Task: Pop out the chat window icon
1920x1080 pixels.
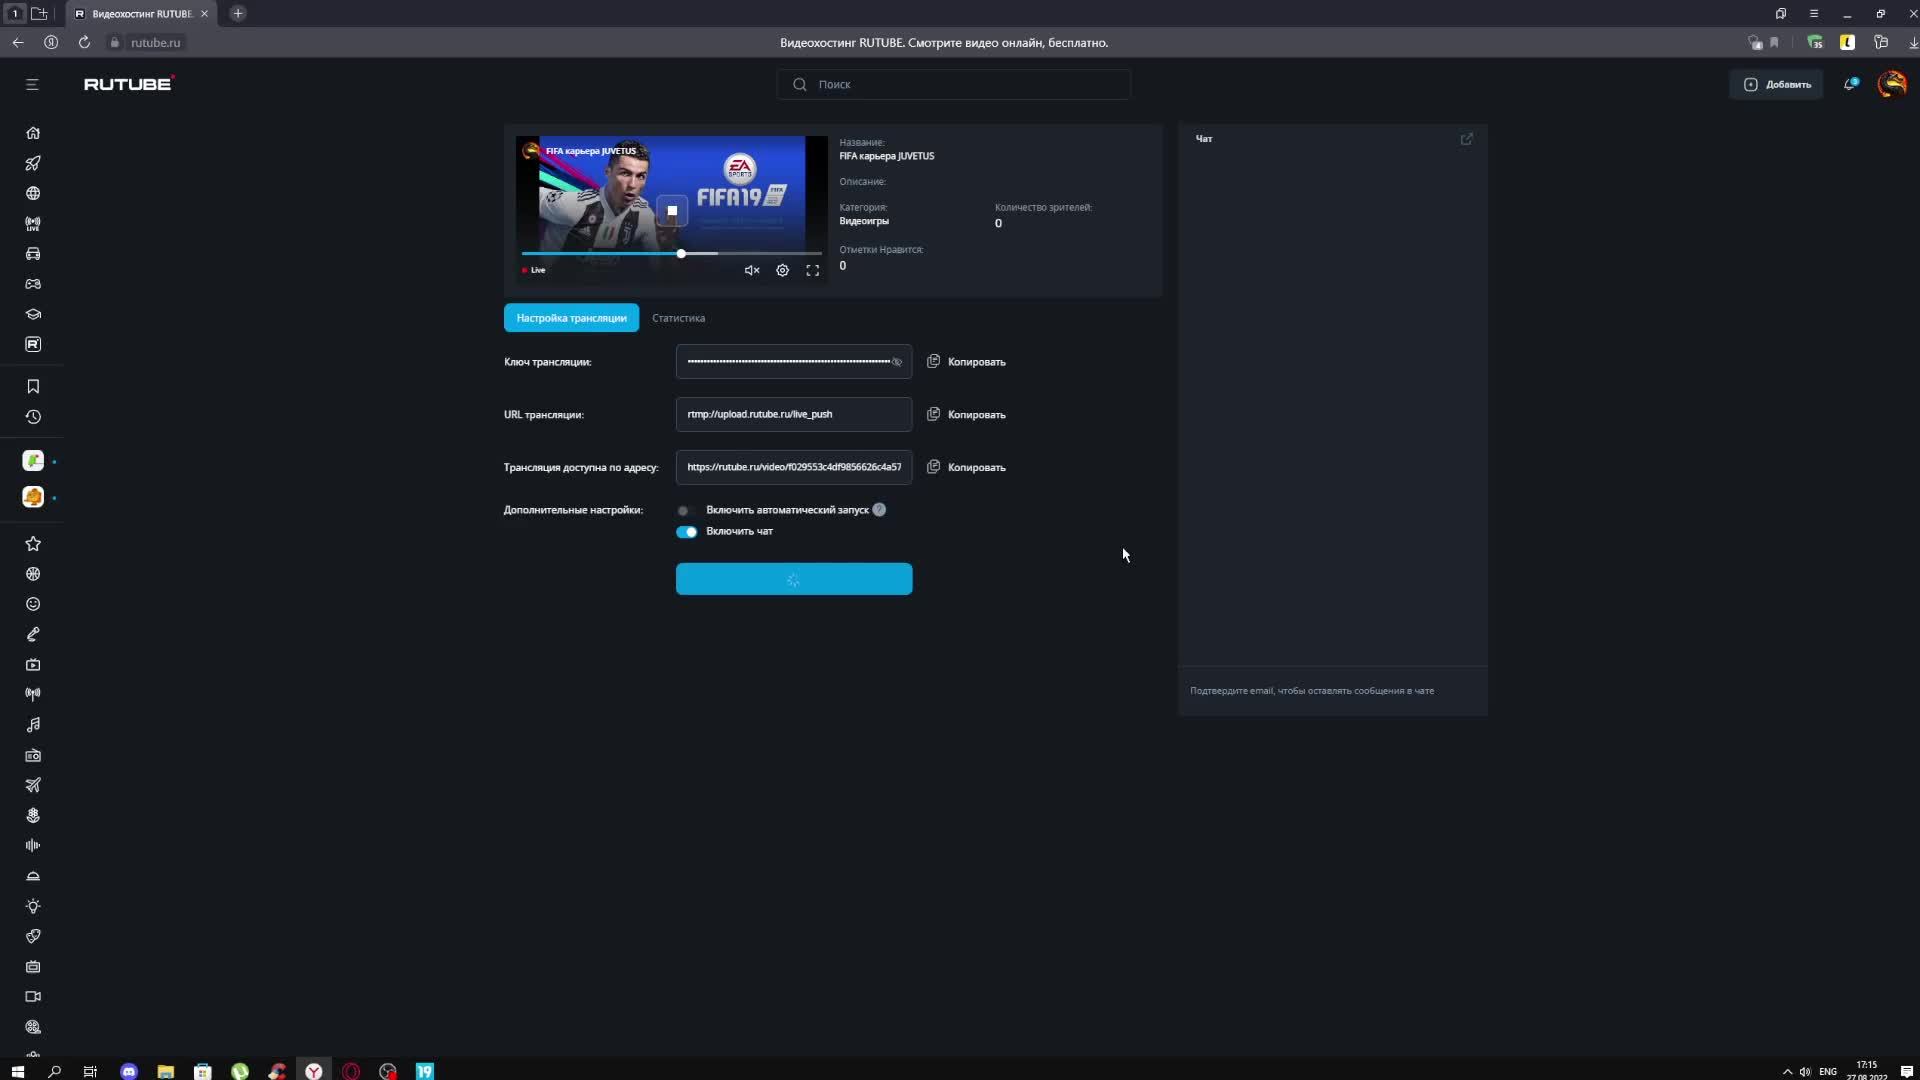Action: 1466,139
